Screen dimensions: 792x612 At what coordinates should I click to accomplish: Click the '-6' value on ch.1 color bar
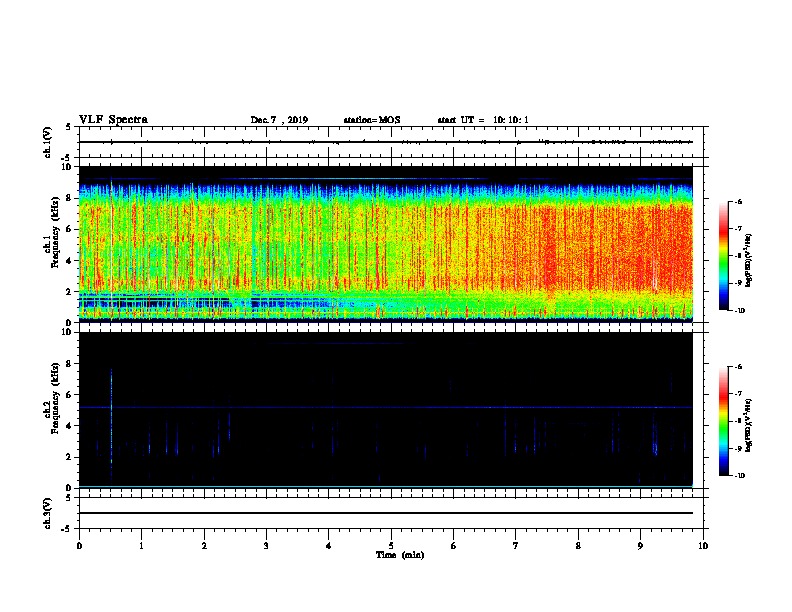pyautogui.click(x=737, y=201)
